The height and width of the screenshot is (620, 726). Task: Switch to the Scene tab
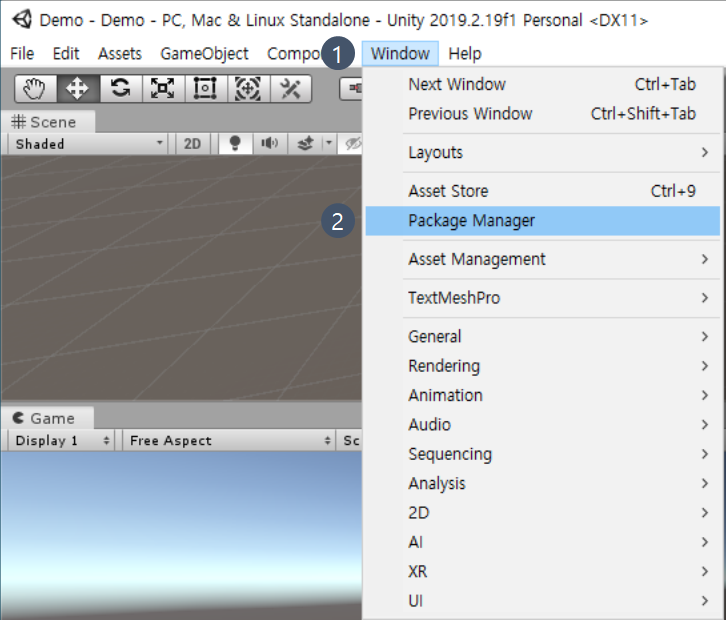[x=48, y=122]
